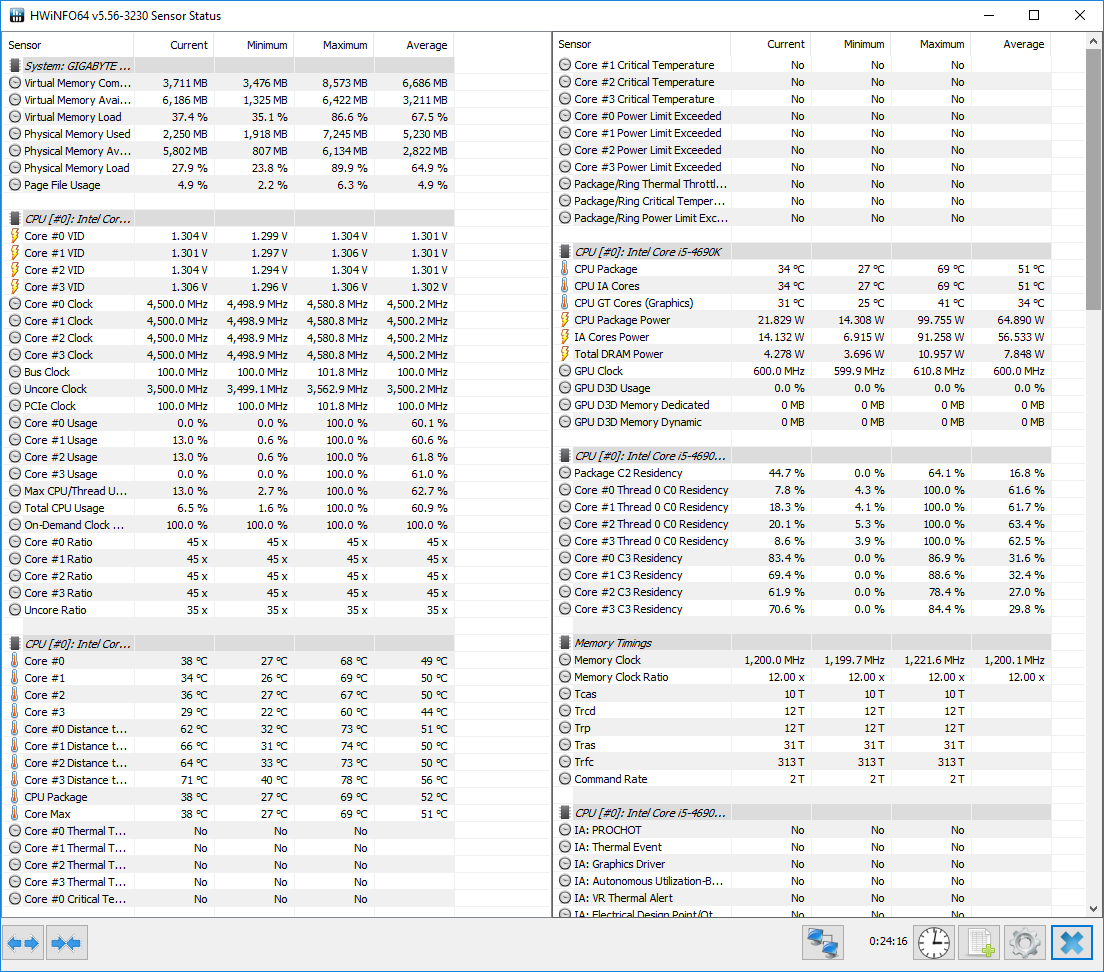This screenshot has width=1104, height=972.
Task: Click the thermometer icon next to CPU IA Cores
Action: (x=565, y=286)
